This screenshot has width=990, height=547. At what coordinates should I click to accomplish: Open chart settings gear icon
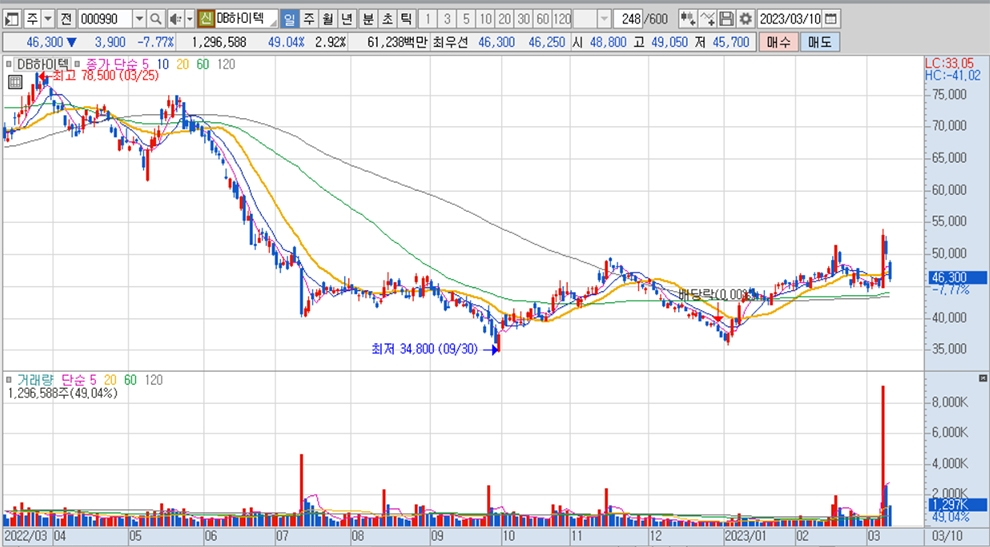[745, 19]
